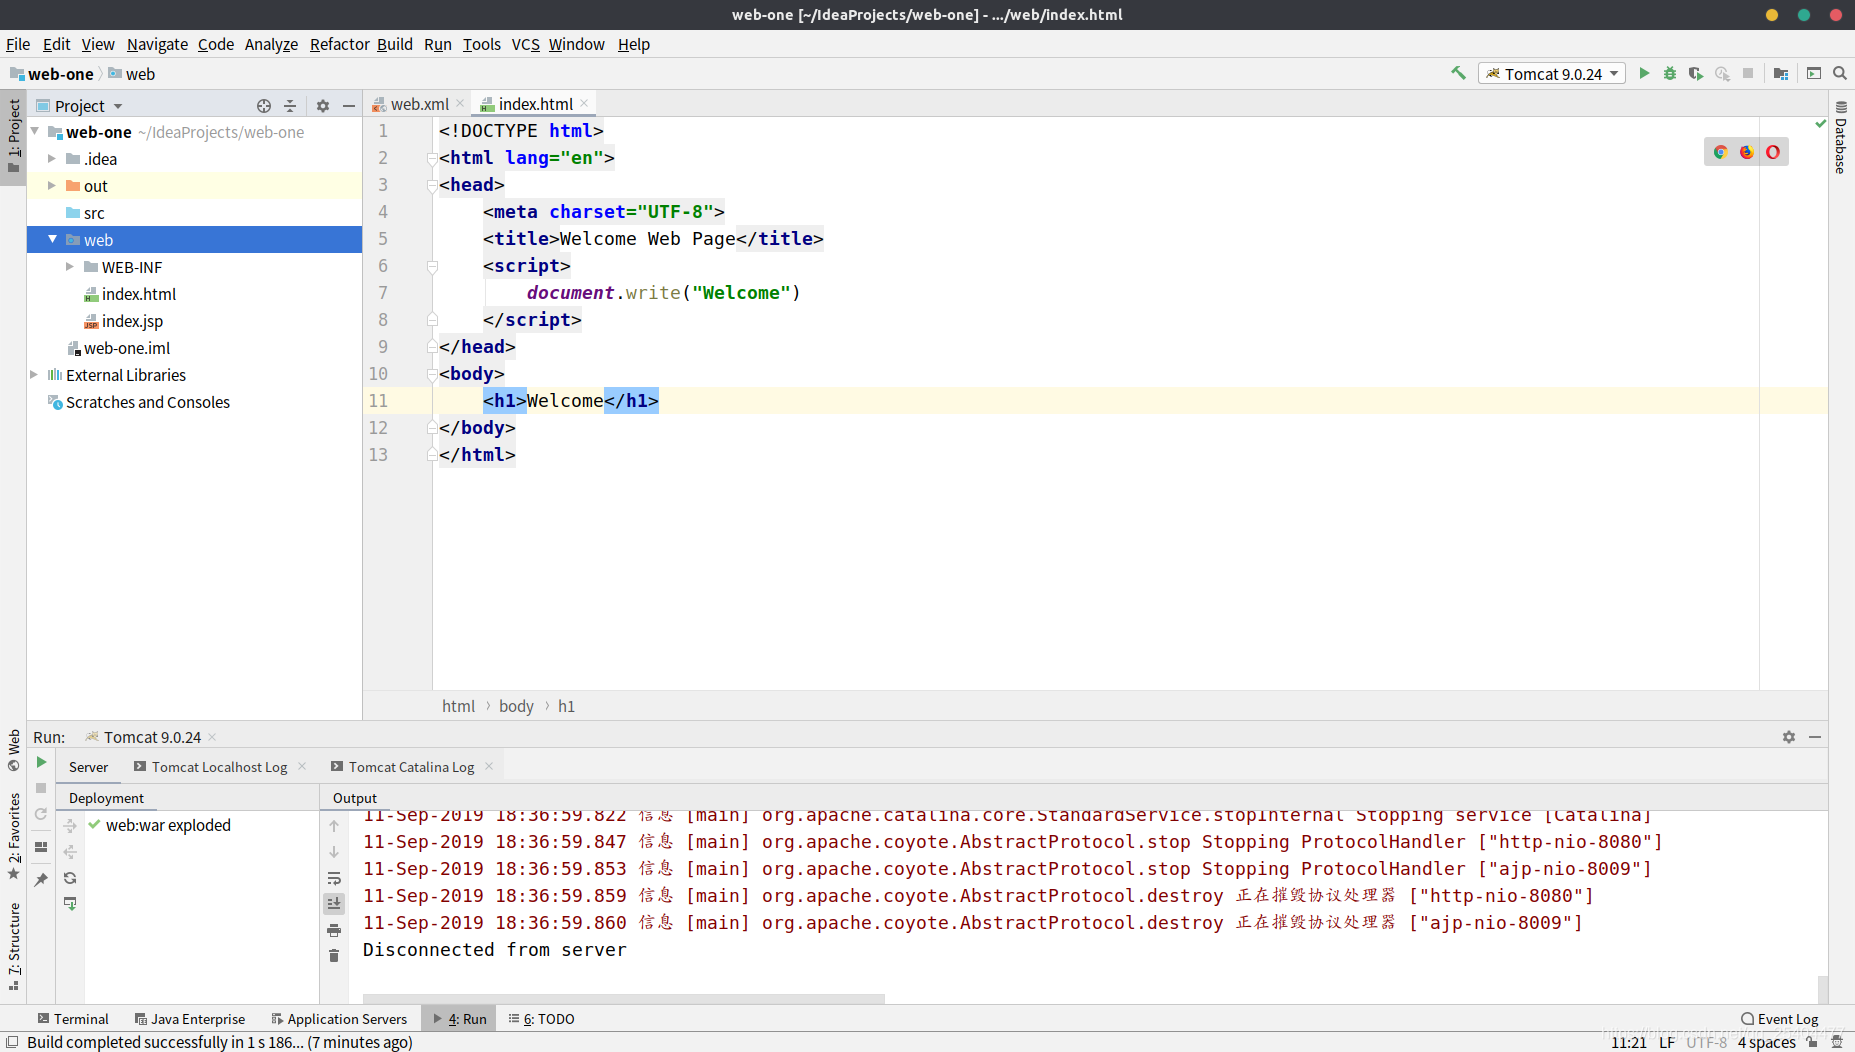The width and height of the screenshot is (1855, 1052).
Task: Switch to the Tomcat Catalina Log tab
Action: 411,767
